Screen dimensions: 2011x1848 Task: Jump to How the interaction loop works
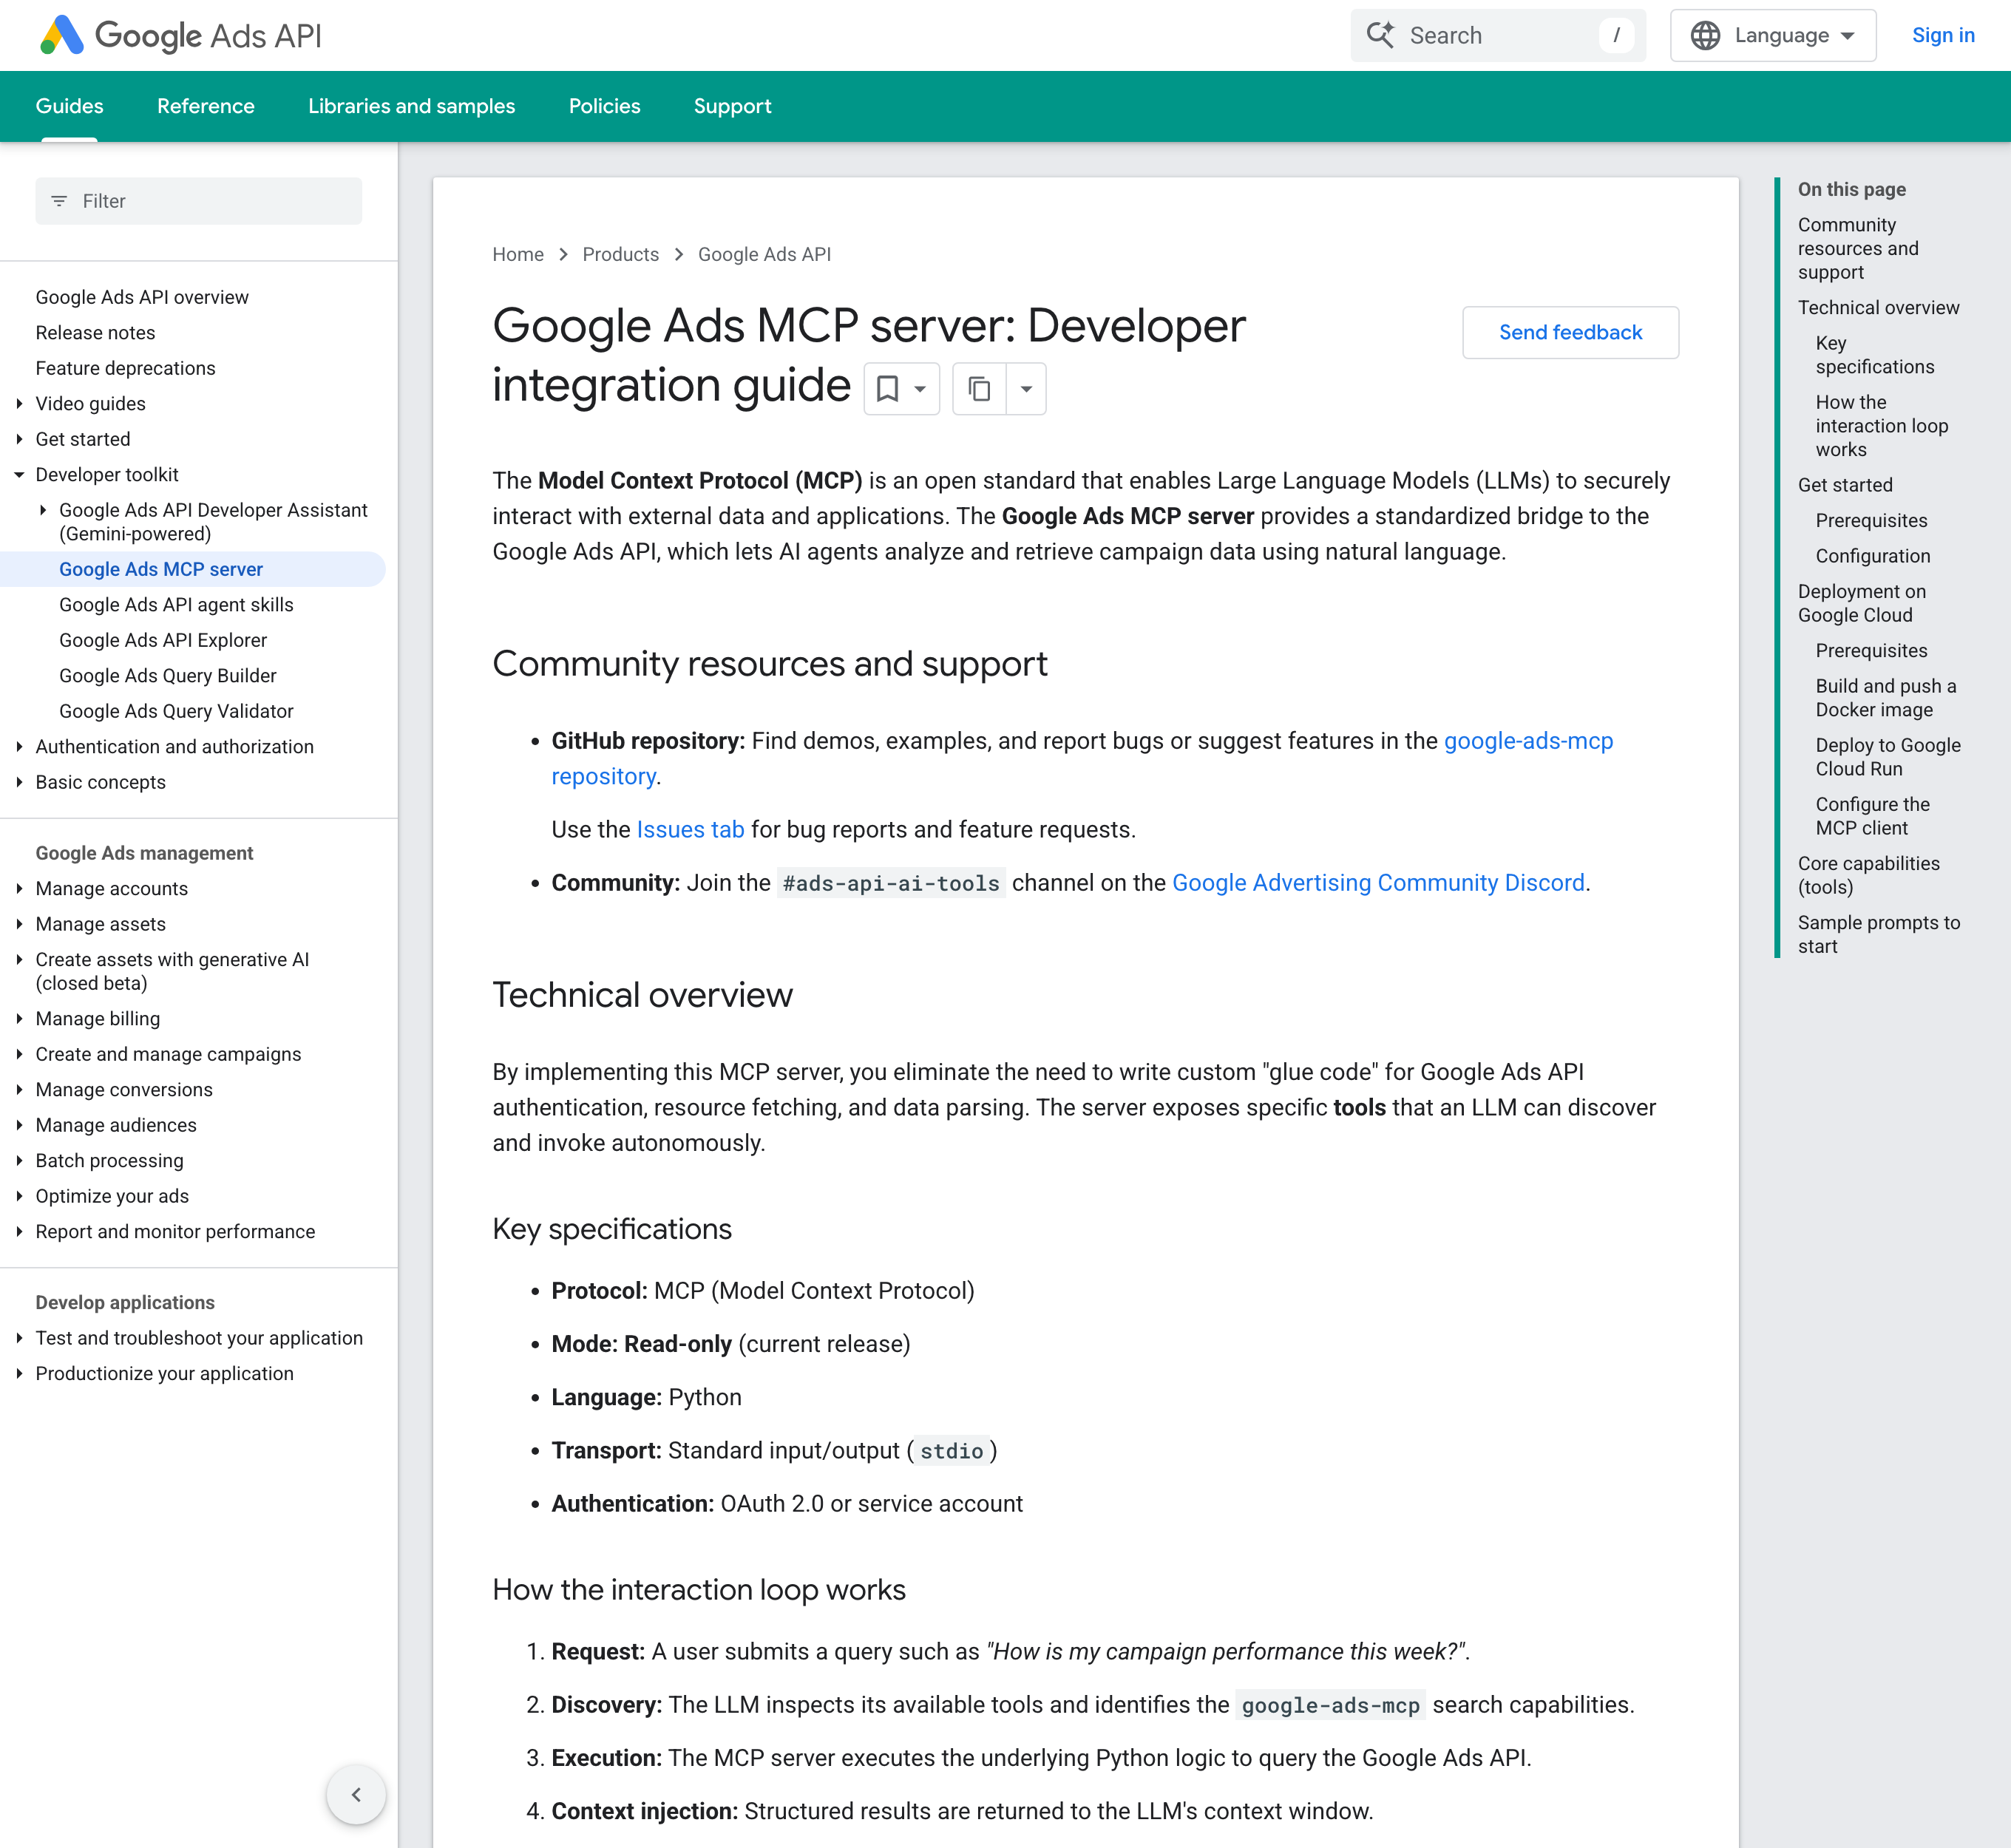click(x=1881, y=426)
